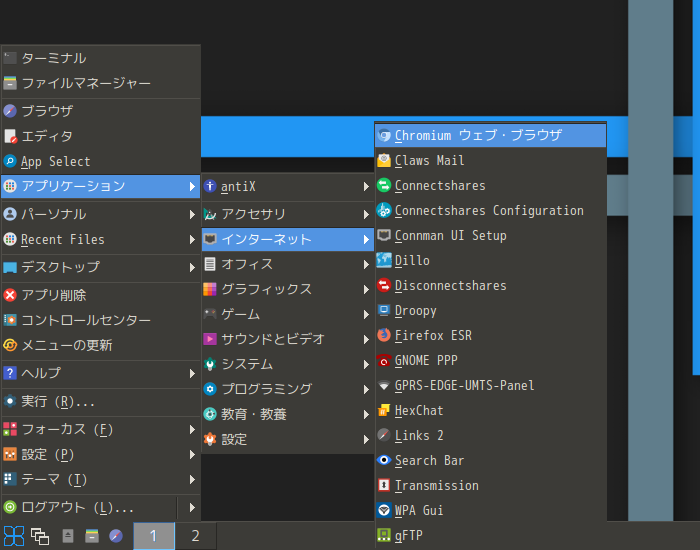Viewport: 700px width, 550px height.
Task: Click the Search Bar eye icon
Action: click(384, 460)
